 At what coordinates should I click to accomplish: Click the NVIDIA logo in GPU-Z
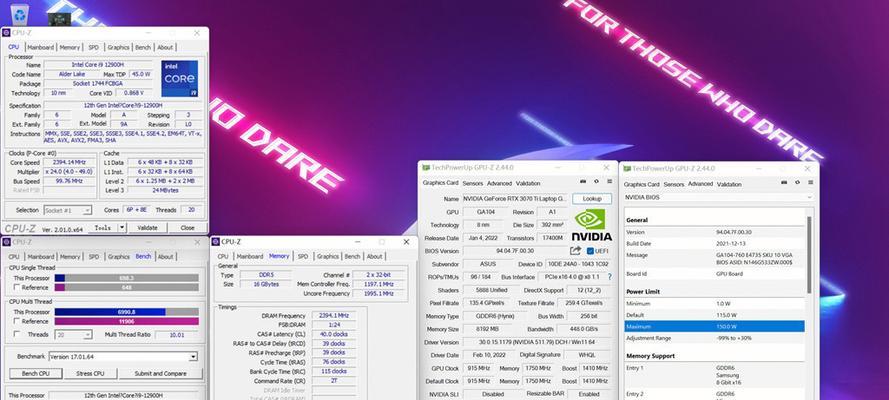tap(591, 225)
